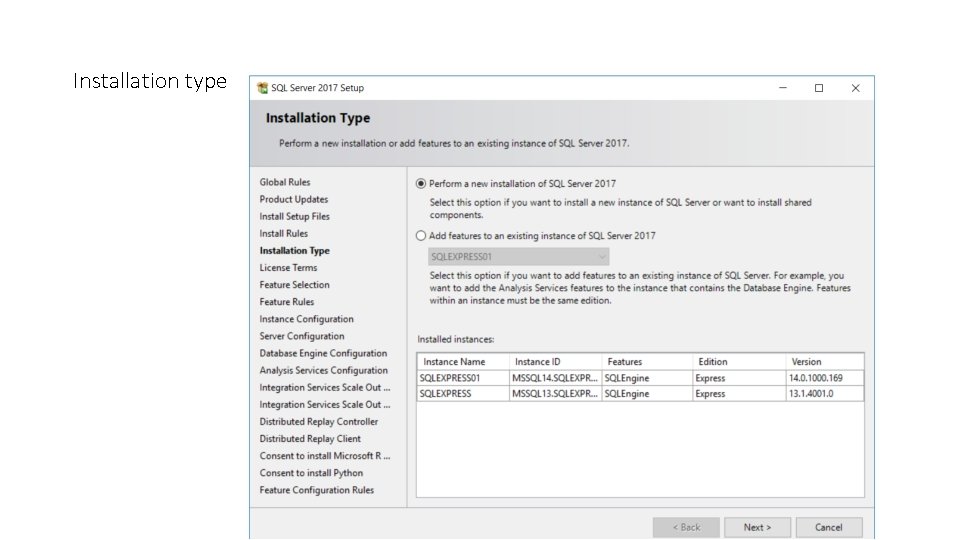960x540 pixels.
Task: Click the Instance ID column header
Action: [x=555, y=362]
